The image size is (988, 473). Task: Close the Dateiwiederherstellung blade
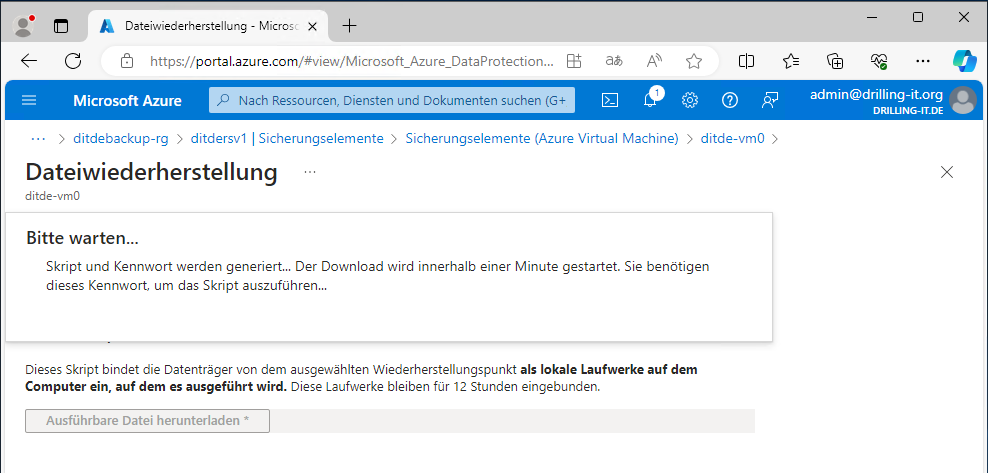(x=946, y=172)
